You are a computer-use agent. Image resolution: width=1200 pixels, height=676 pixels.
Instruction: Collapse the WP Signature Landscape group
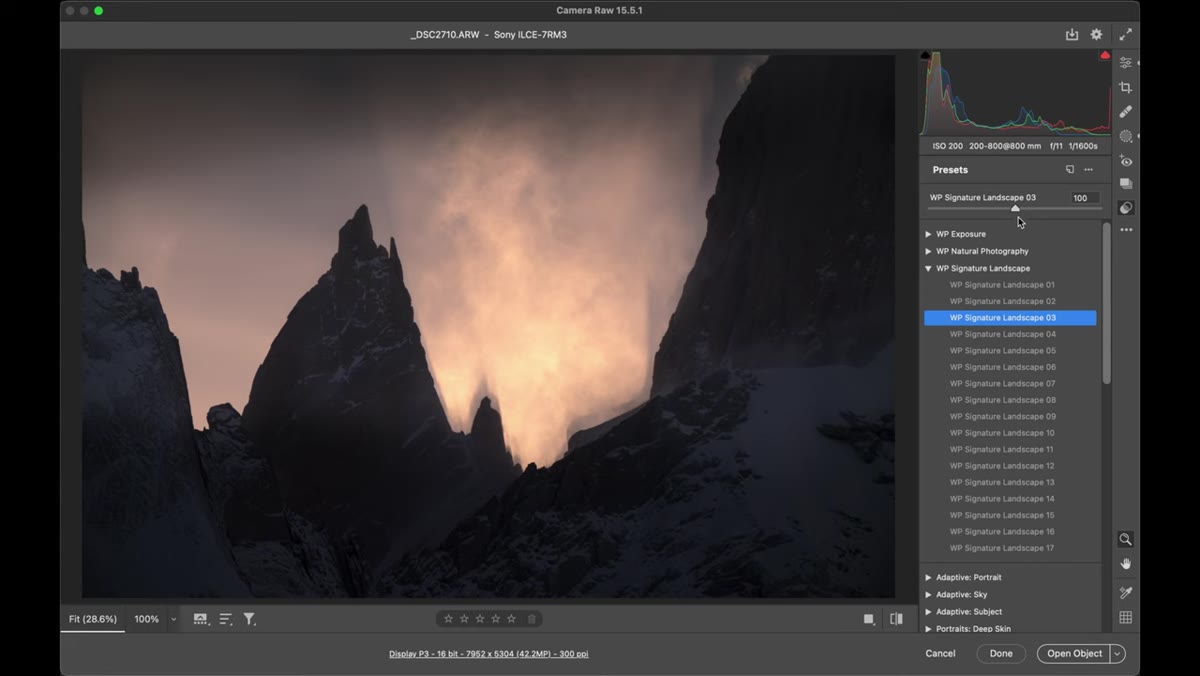(x=928, y=268)
